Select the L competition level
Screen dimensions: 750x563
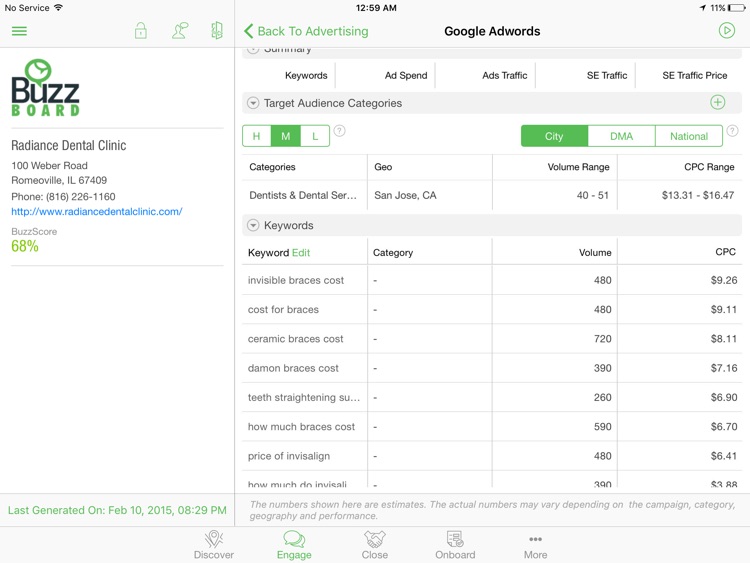point(315,136)
